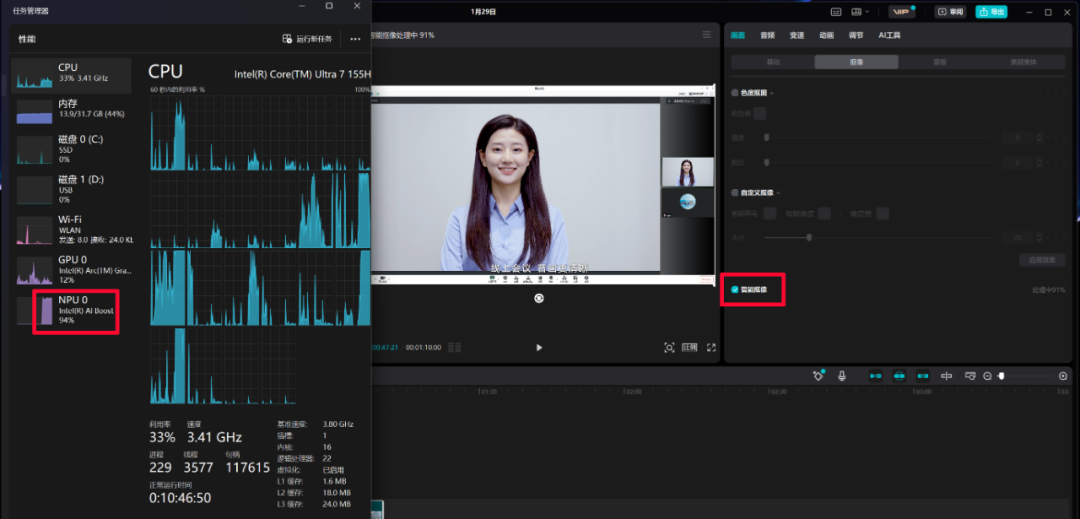Switch to 变速 tab in properties

click(797, 35)
